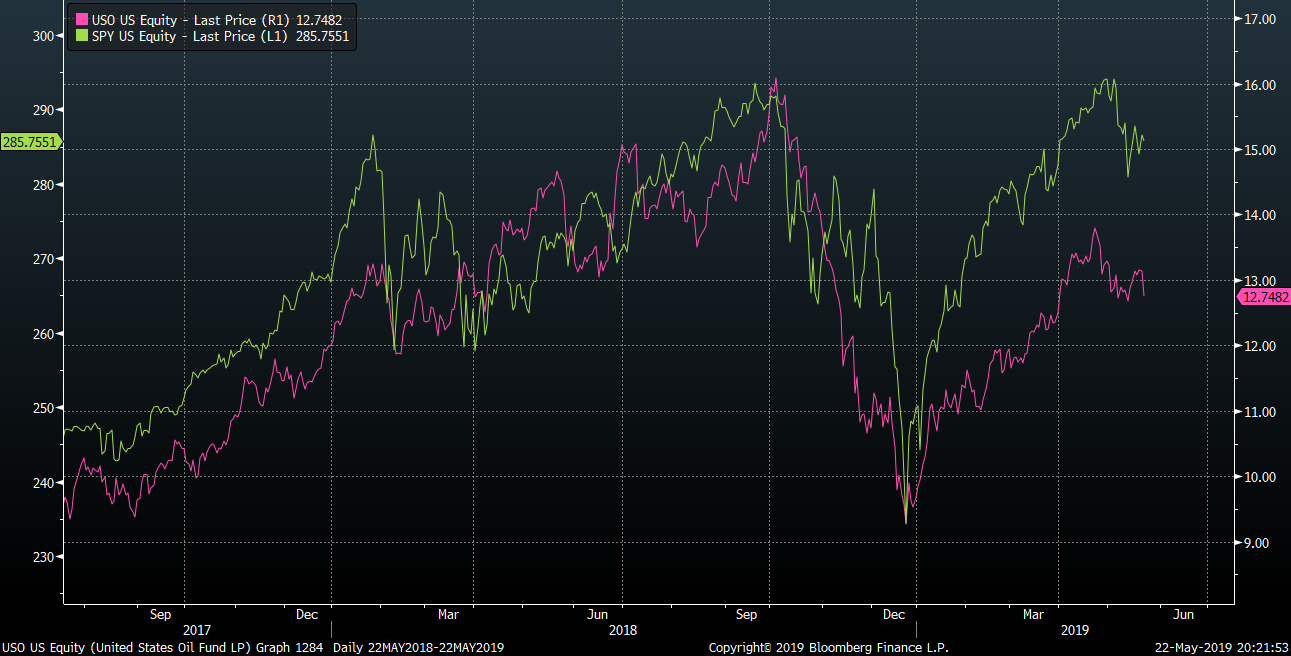Viewport: 1291px width, 656px height.
Task: Click the 230 left axis value
Action: (x=44, y=557)
